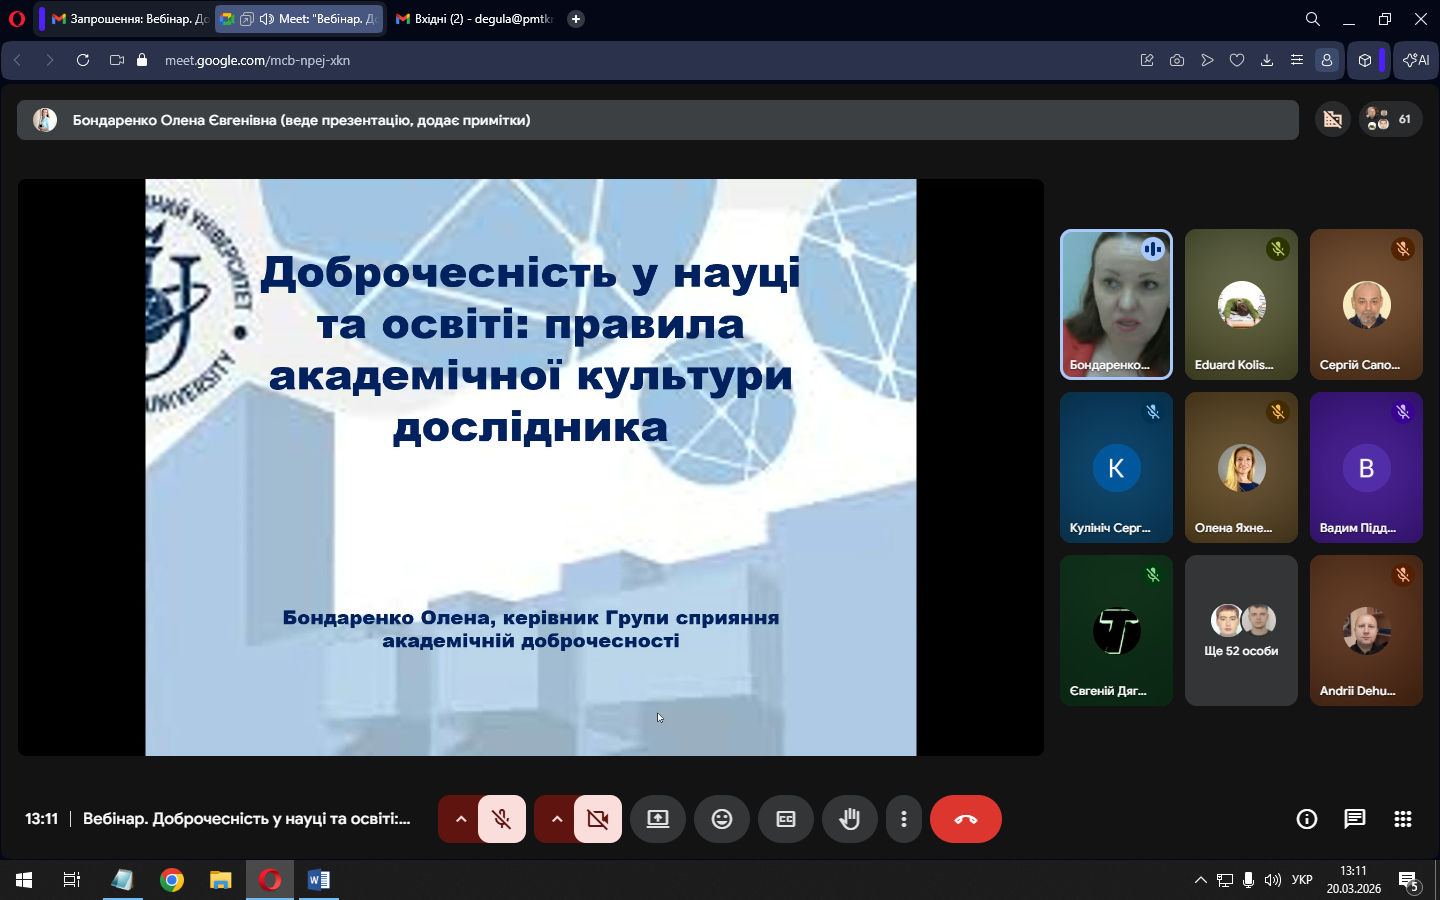Click the share screen present button

[x=657, y=819]
